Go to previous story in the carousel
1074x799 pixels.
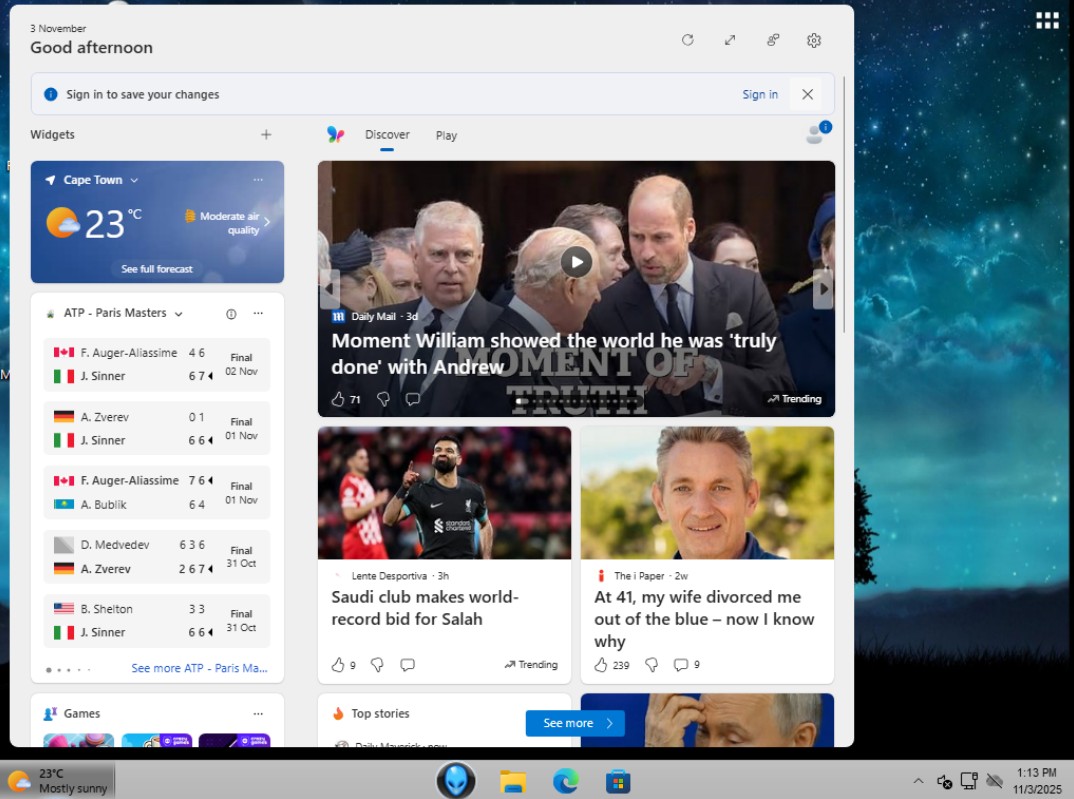pos(330,289)
